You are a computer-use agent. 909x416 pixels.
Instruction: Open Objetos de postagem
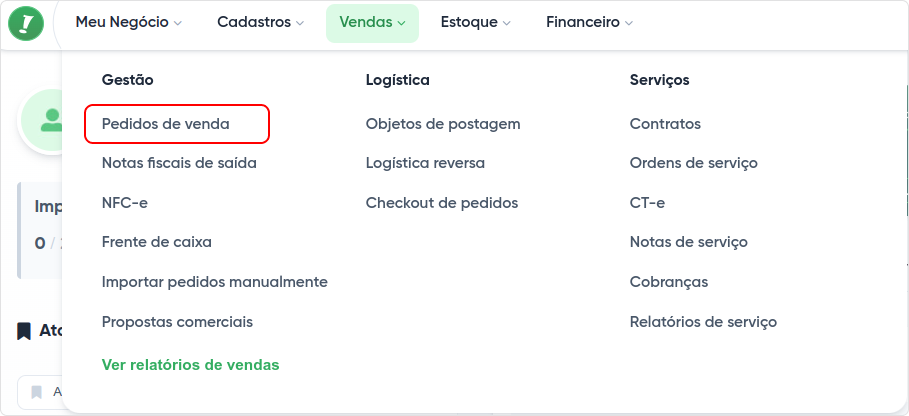[x=443, y=124]
